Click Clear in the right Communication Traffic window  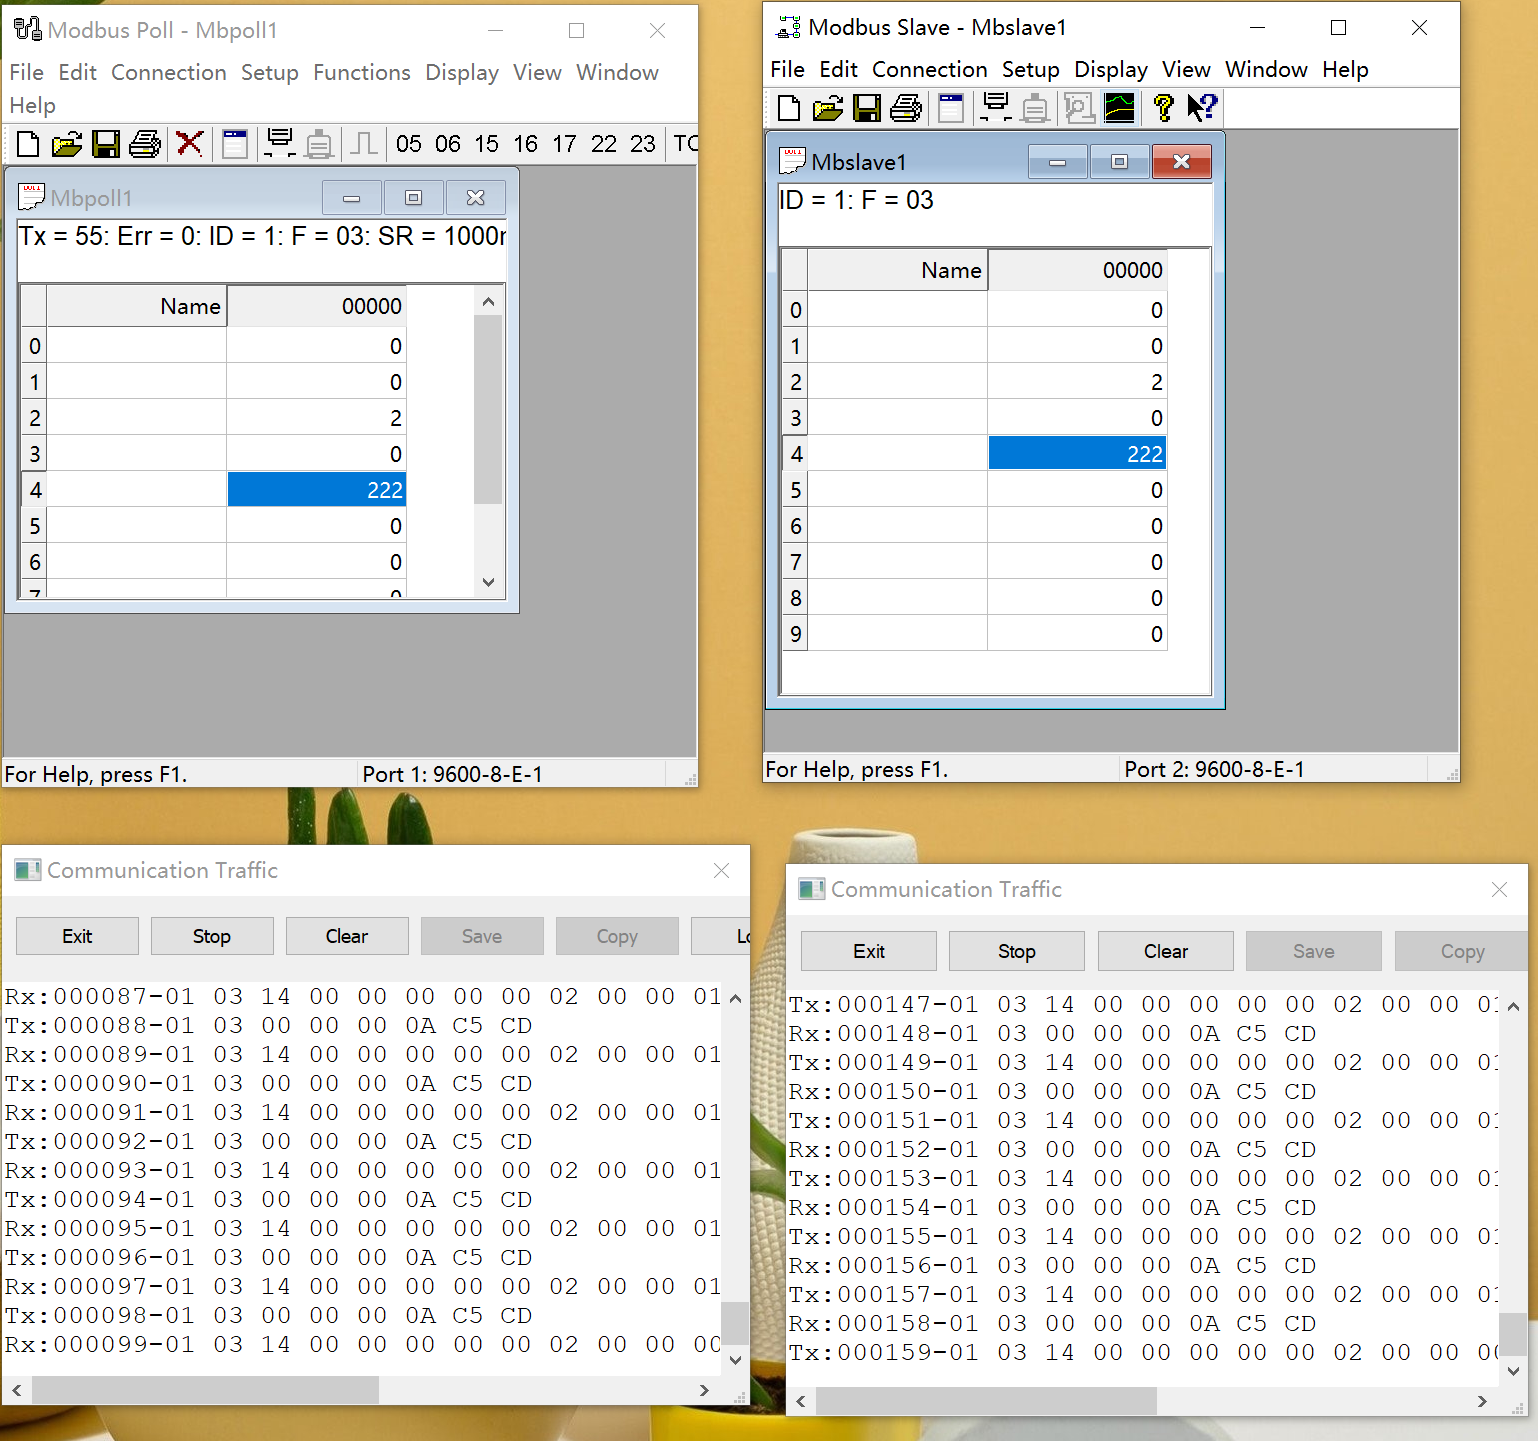(x=1166, y=951)
